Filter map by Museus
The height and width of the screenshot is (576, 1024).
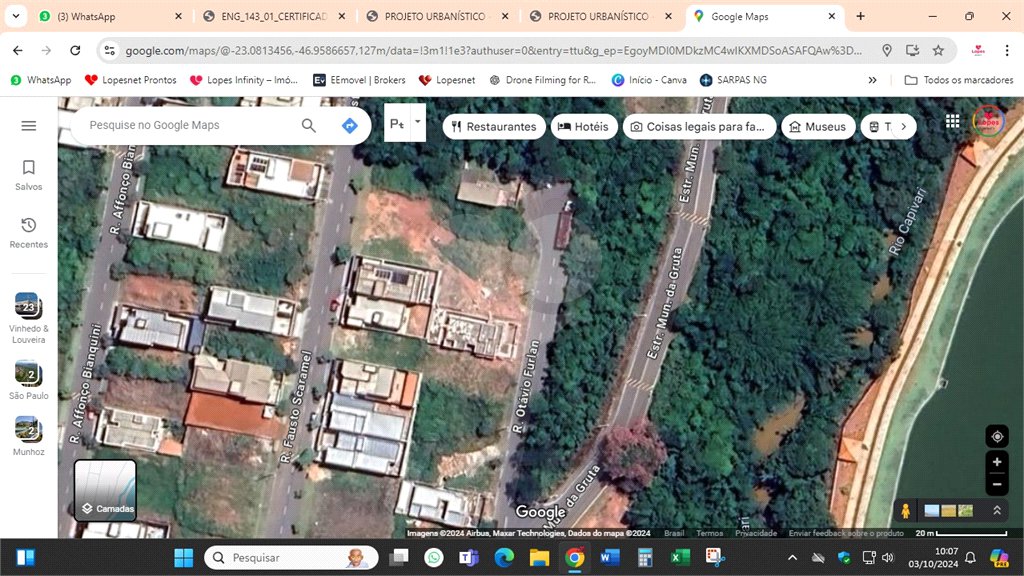tap(818, 127)
